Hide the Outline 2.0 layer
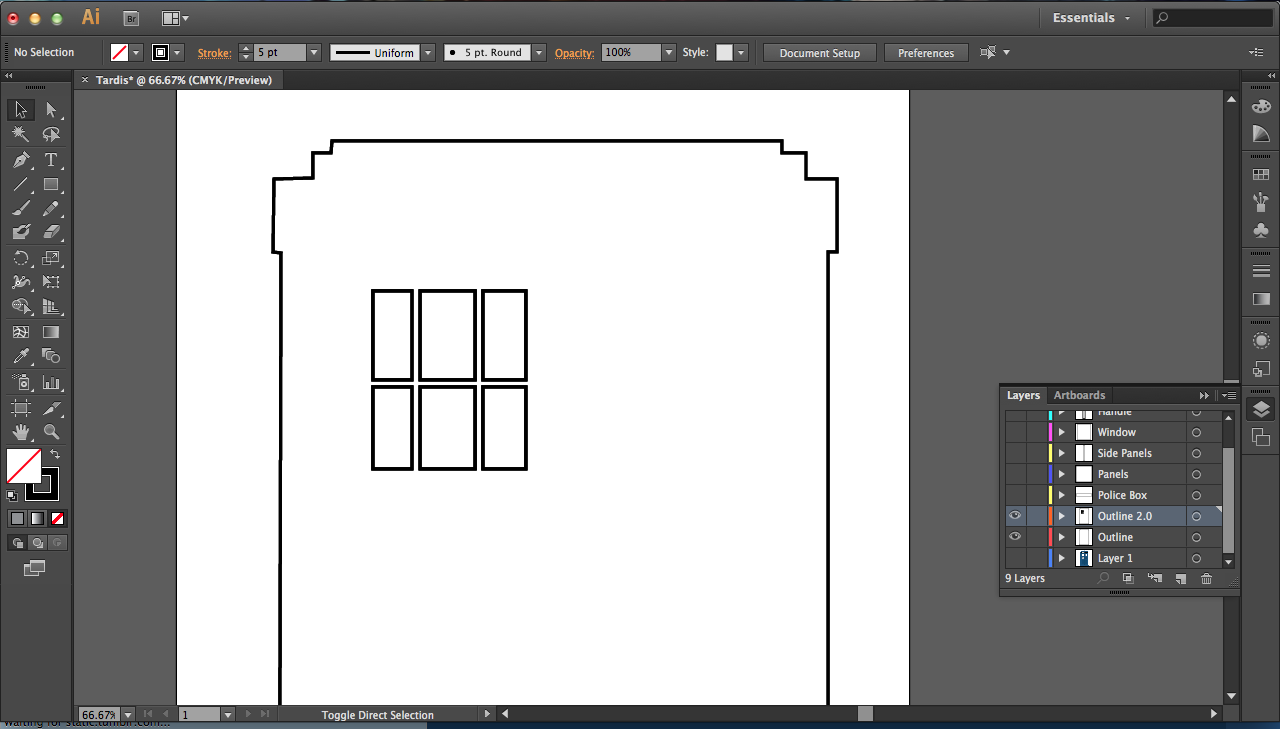Screen dimensions: 1280x729 pyautogui.click(x=1015, y=516)
